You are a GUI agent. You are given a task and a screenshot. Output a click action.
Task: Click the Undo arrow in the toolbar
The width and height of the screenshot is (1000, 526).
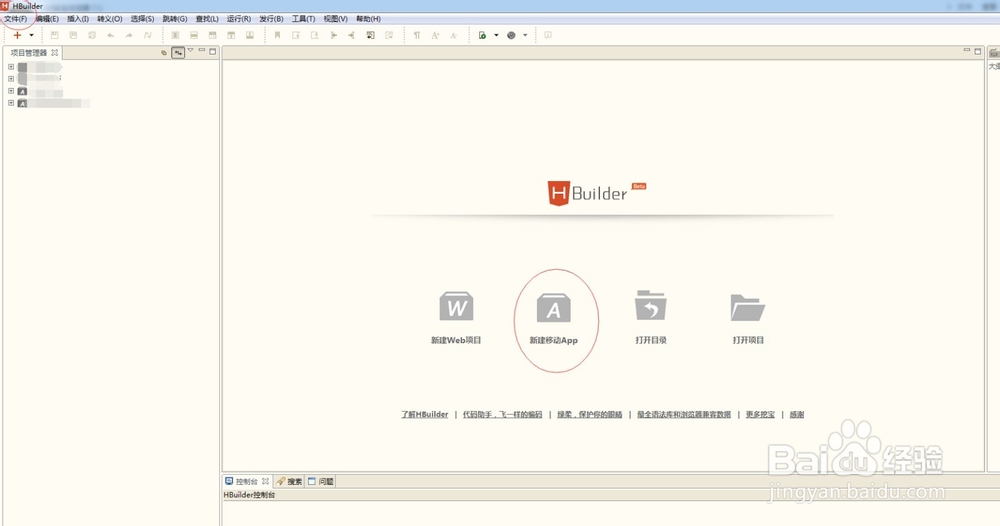point(110,35)
